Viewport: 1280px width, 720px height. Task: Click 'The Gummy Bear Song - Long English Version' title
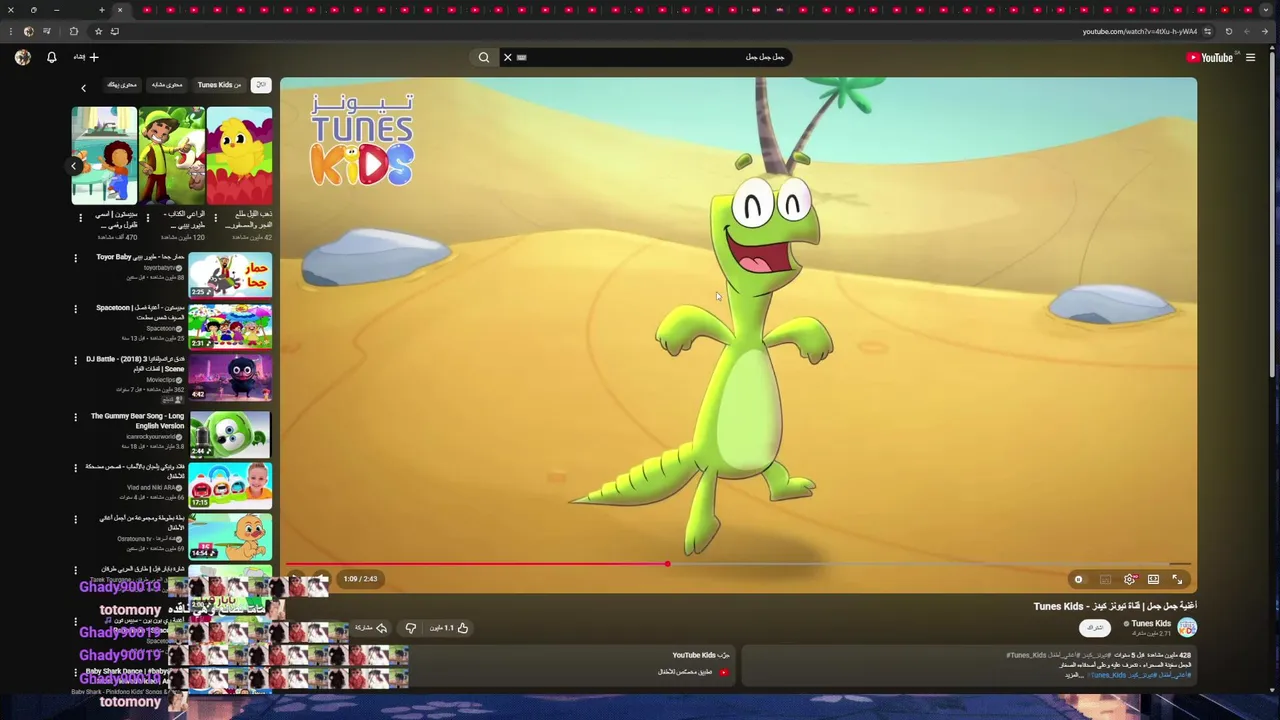pos(138,421)
